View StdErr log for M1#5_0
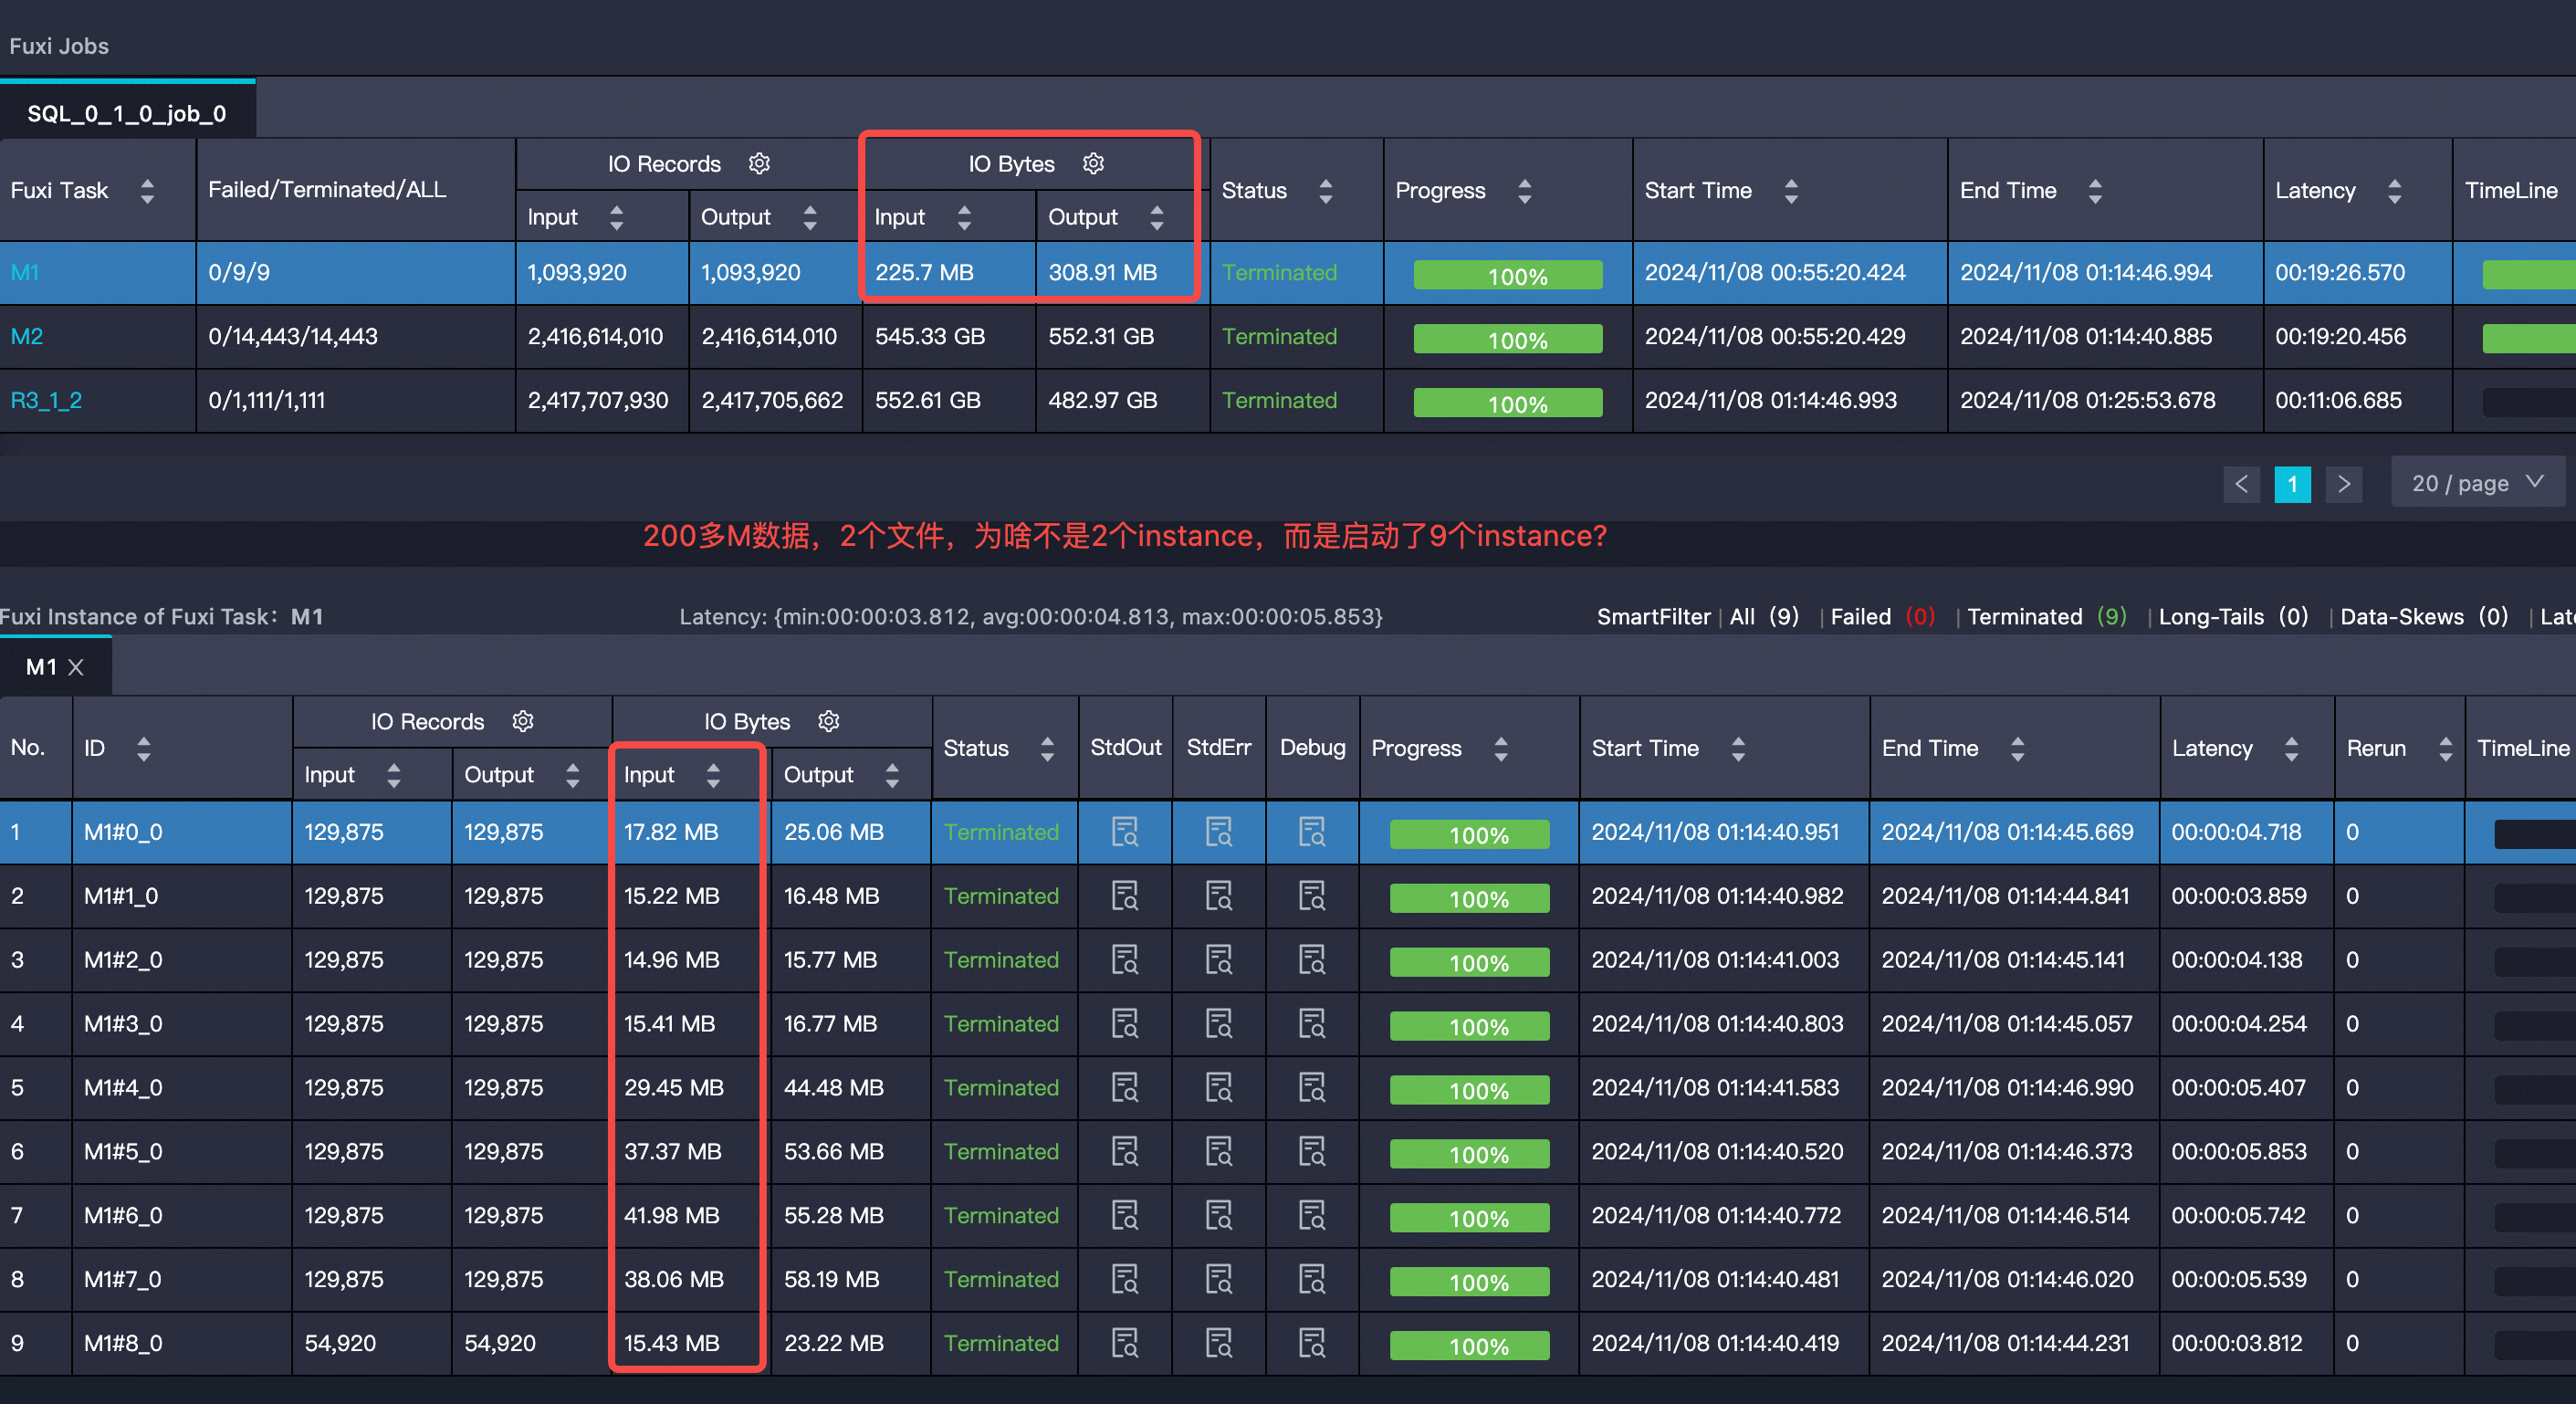 coord(1218,1152)
